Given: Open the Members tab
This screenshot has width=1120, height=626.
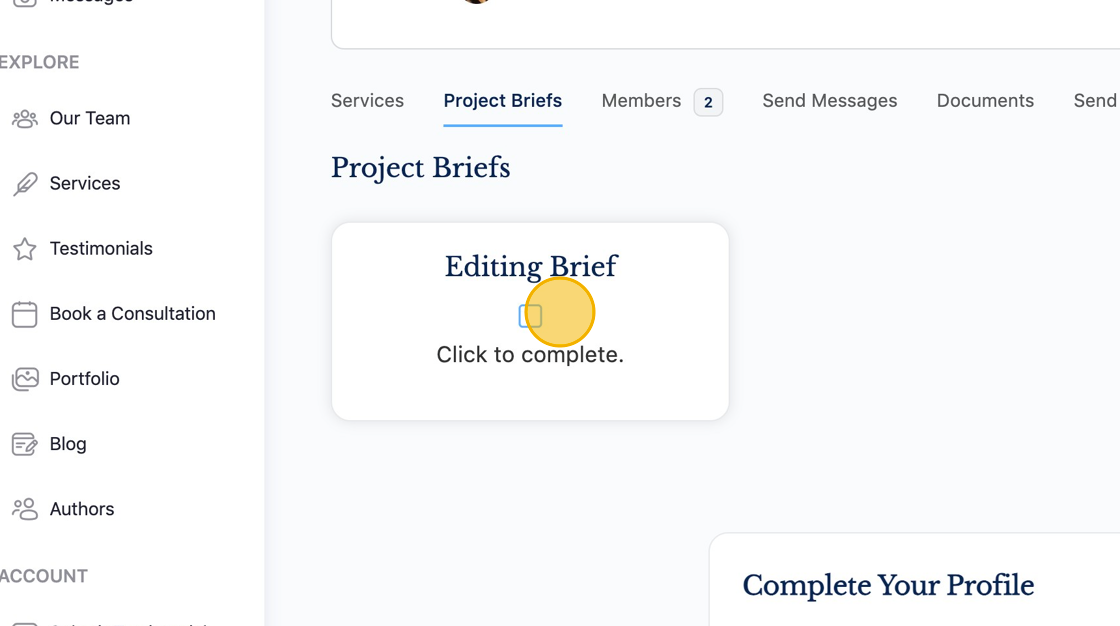Looking at the screenshot, I should tap(641, 101).
